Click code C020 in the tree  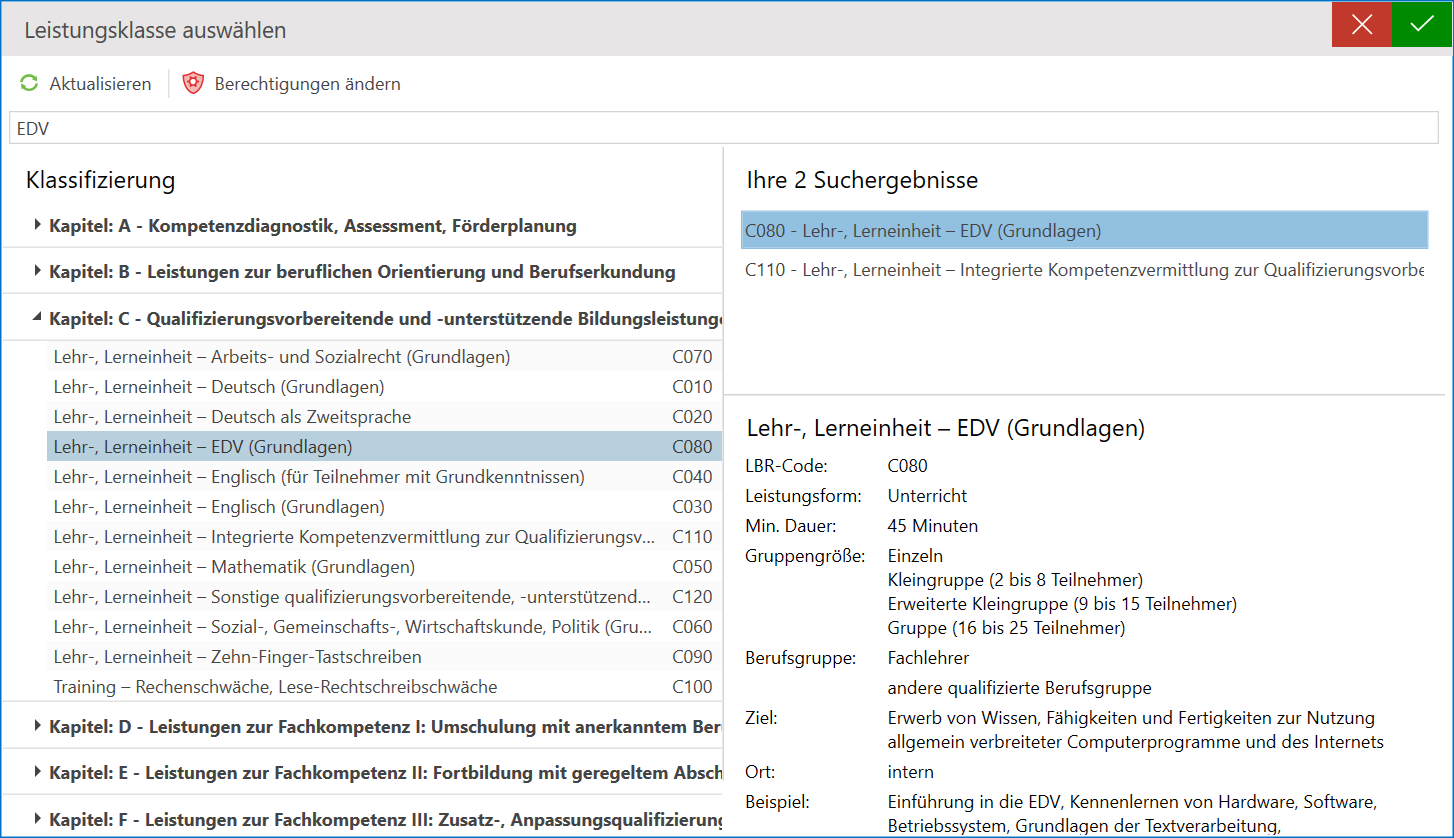pos(692,417)
